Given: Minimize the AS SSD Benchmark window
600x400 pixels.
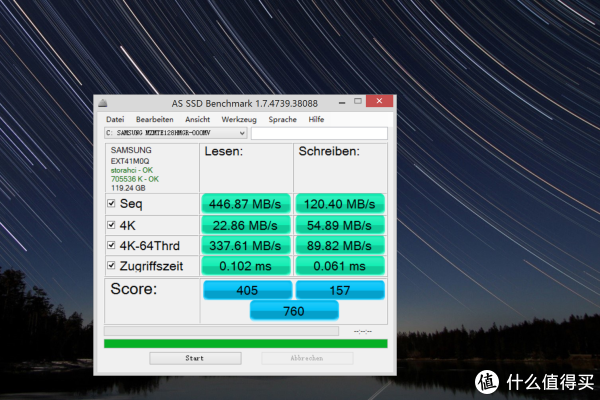Looking at the screenshot, I should tap(342, 102).
